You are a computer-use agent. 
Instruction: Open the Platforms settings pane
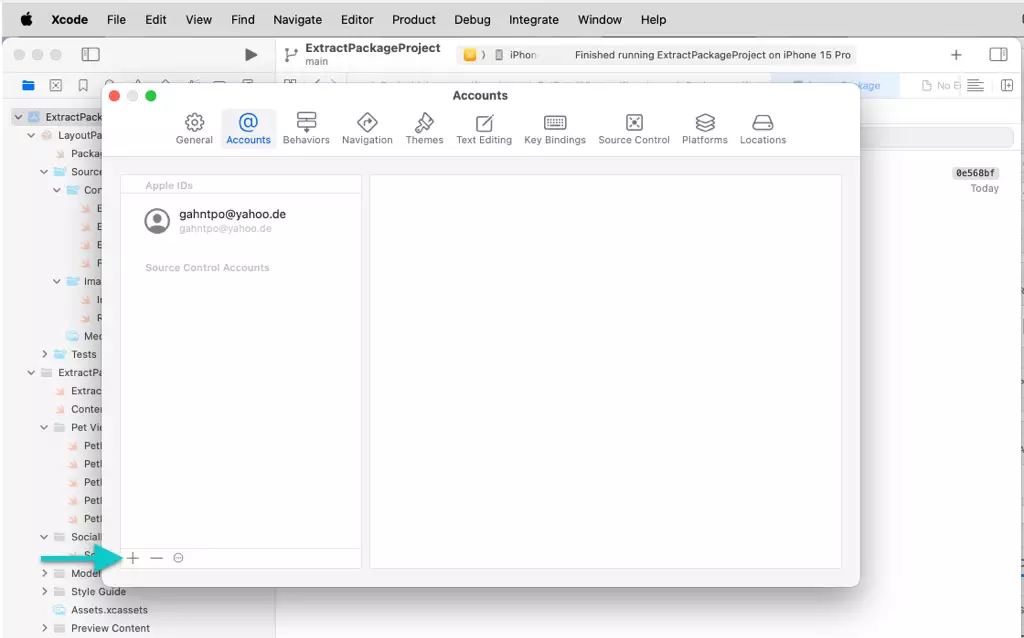pos(705,128)
